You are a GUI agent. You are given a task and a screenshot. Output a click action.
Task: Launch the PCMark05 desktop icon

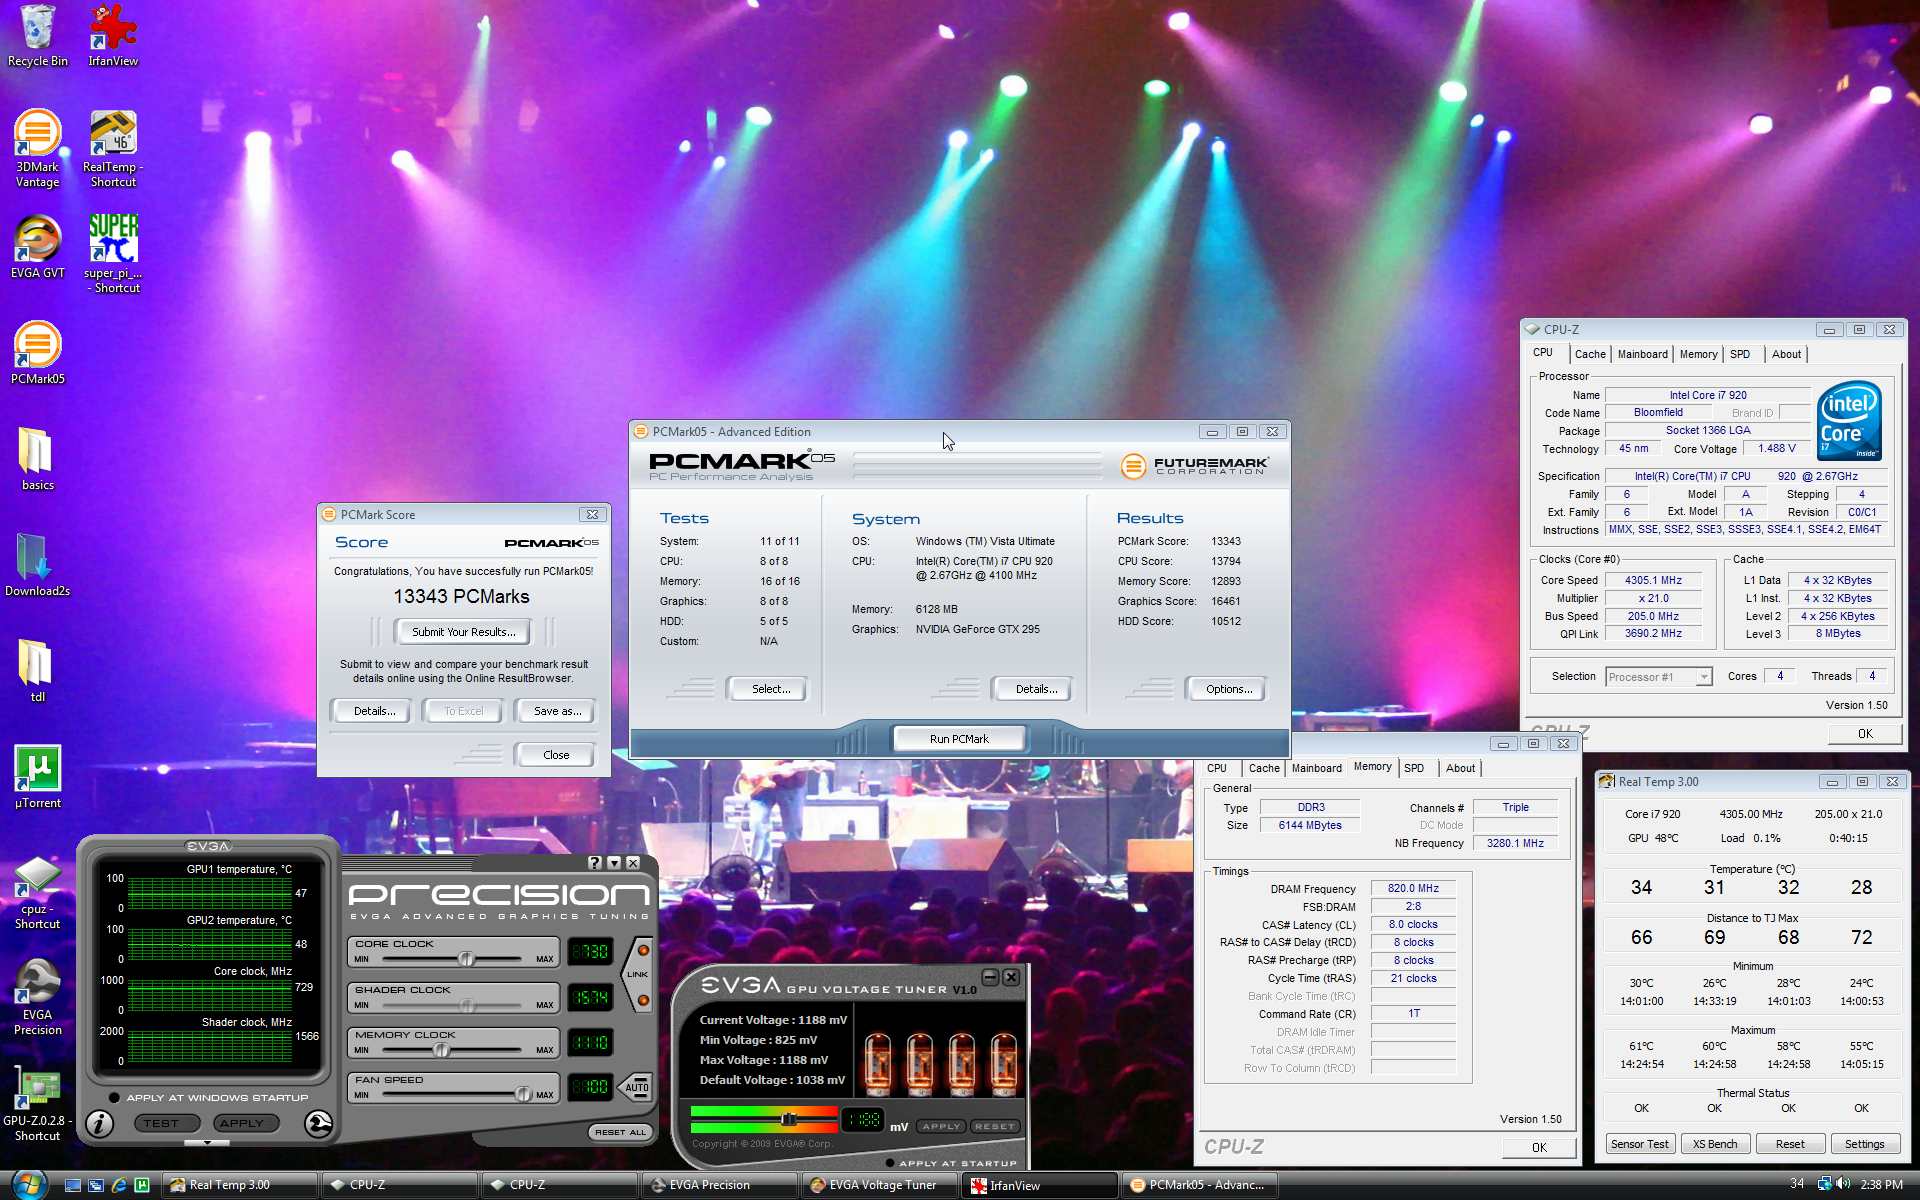[x=37, y=353]
